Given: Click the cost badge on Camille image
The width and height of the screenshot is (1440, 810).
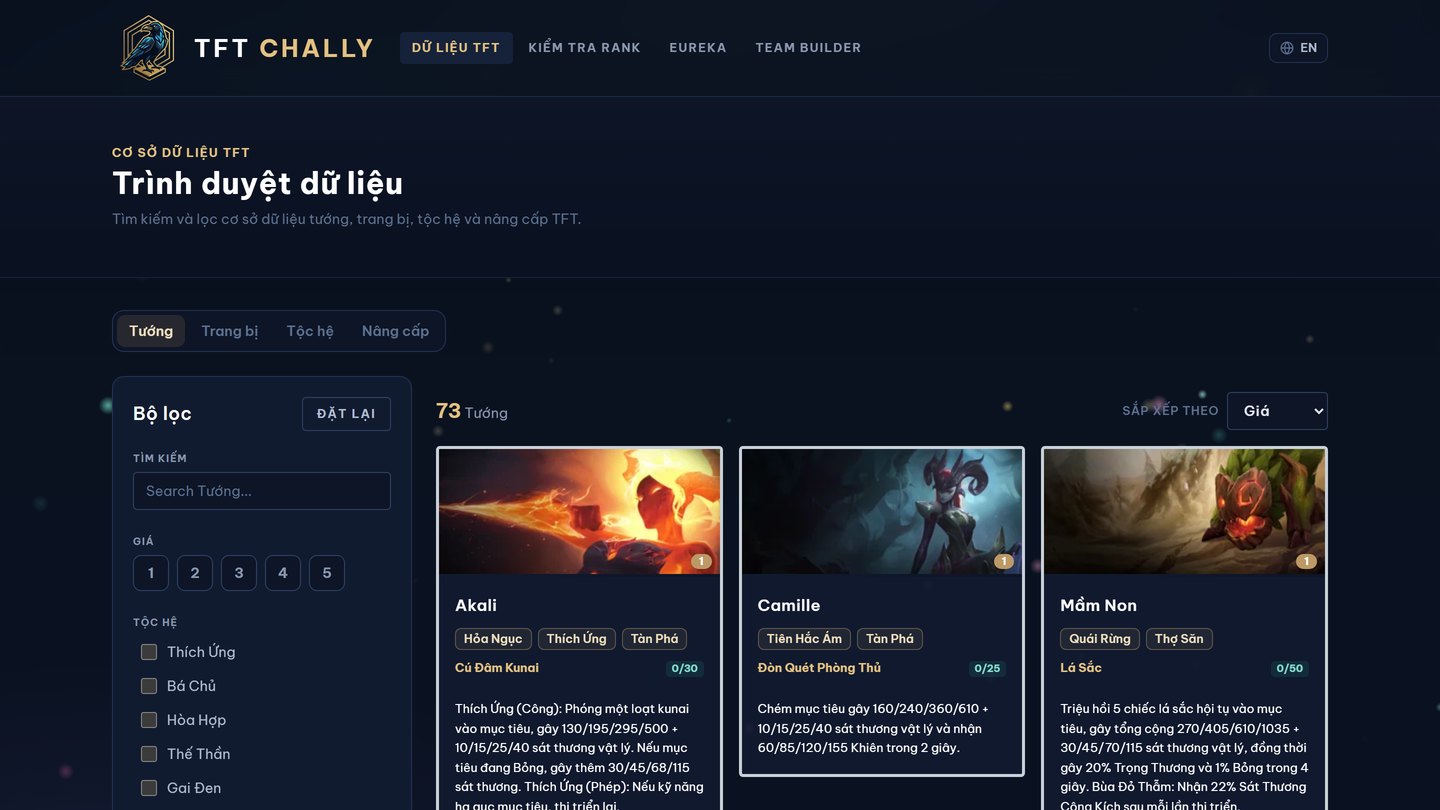Looking at the screenshot, I should (x=1004, y=562).
